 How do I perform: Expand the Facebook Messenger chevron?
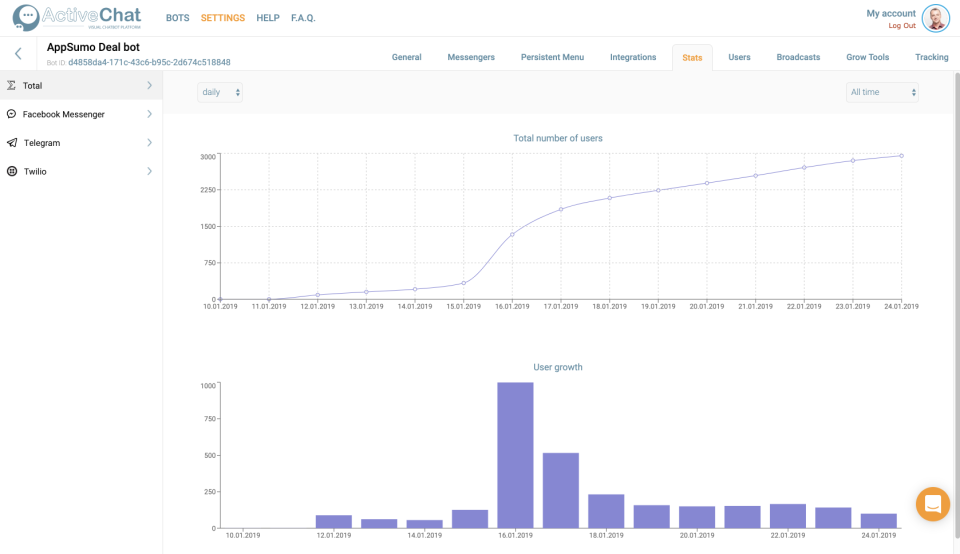click(149, 114)
